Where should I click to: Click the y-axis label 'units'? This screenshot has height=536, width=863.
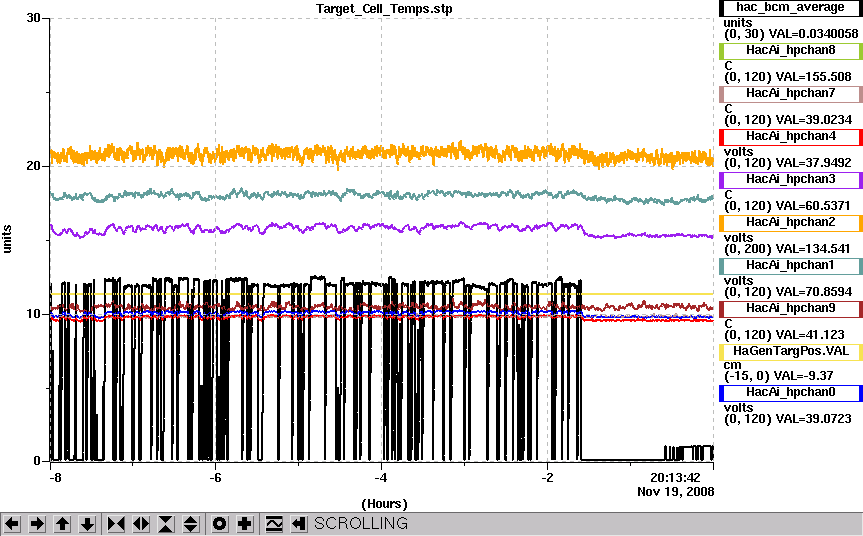point(7,239)
